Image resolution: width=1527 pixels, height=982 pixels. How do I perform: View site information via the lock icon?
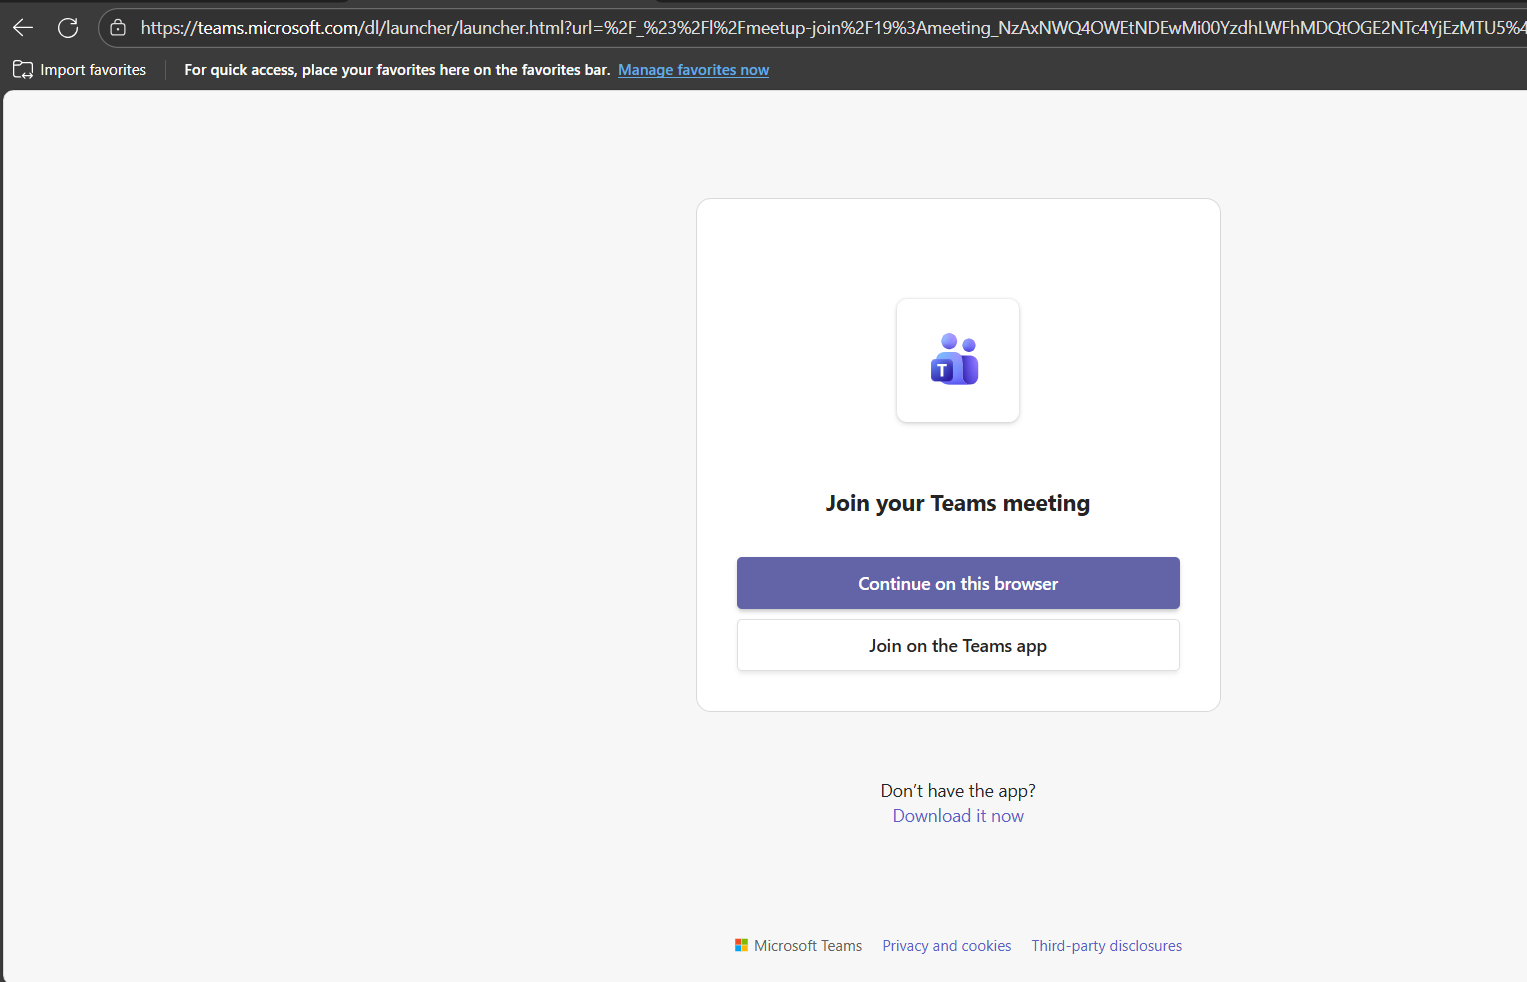coord(118,28)
